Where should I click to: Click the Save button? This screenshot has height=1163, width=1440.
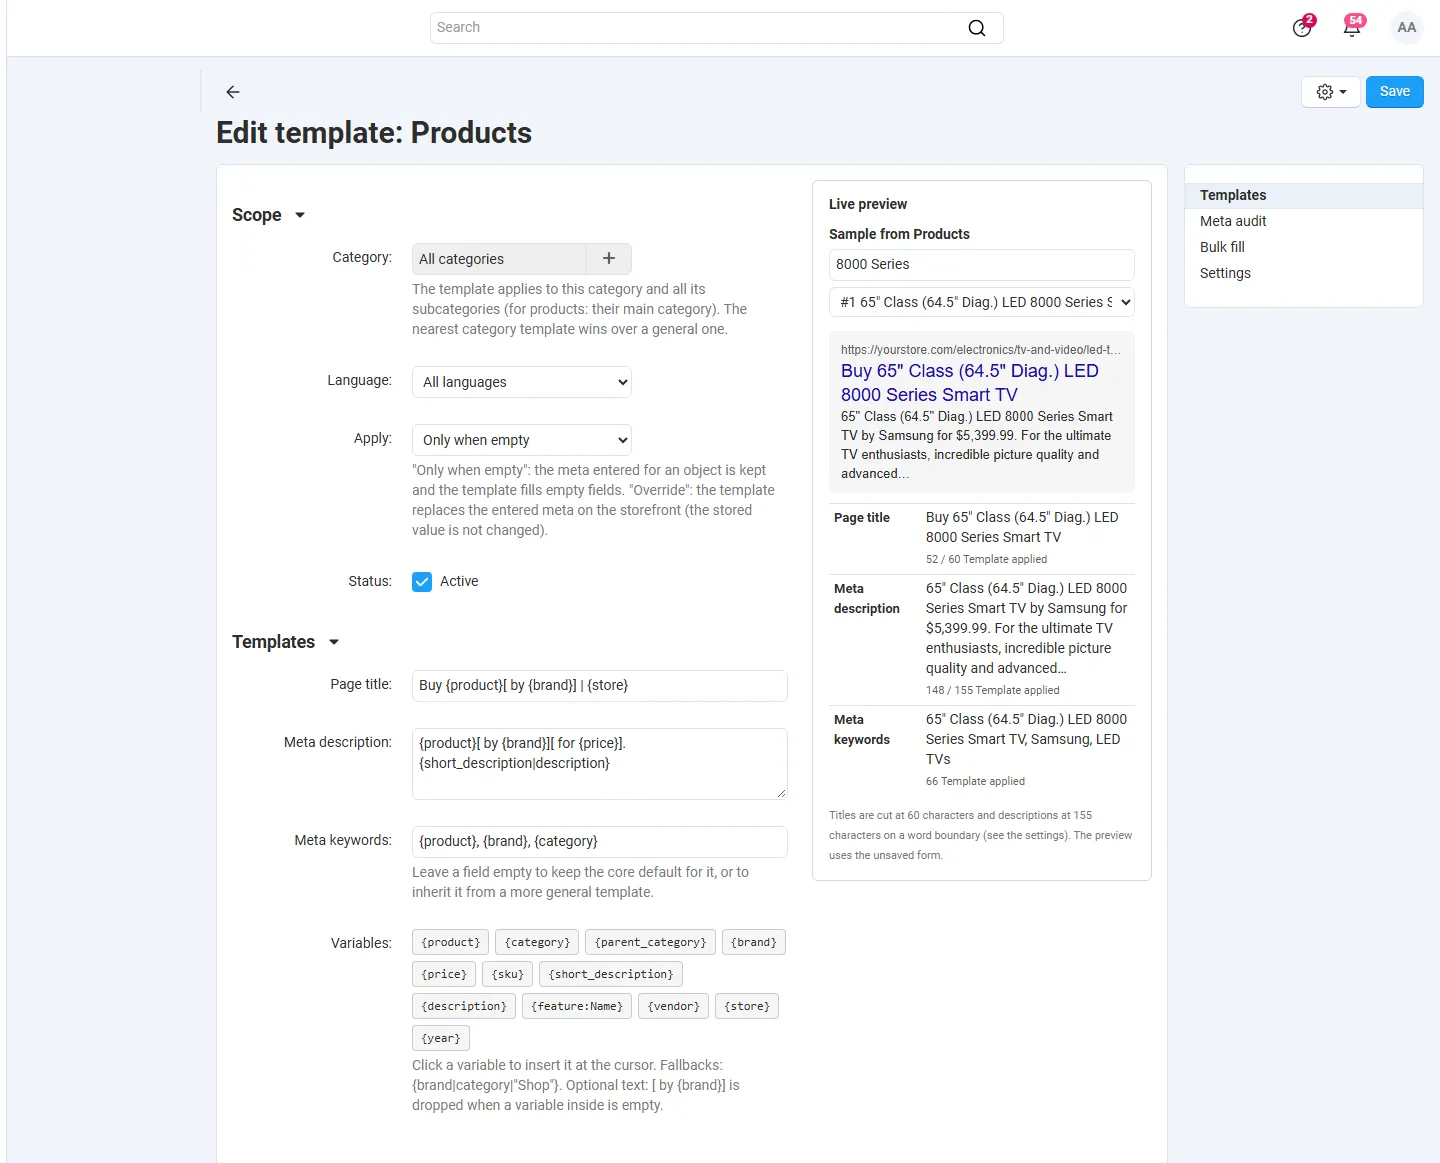point(1395,92)
